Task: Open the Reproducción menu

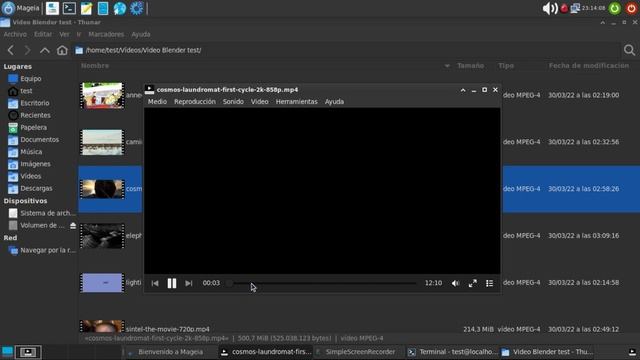Action: (x=195, y=102)
